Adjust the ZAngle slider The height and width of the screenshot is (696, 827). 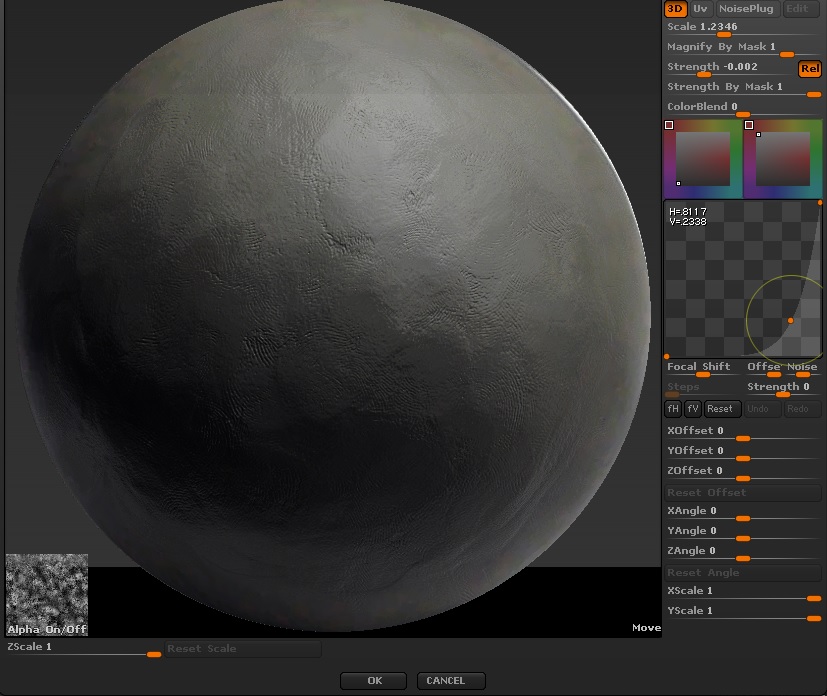743,552
